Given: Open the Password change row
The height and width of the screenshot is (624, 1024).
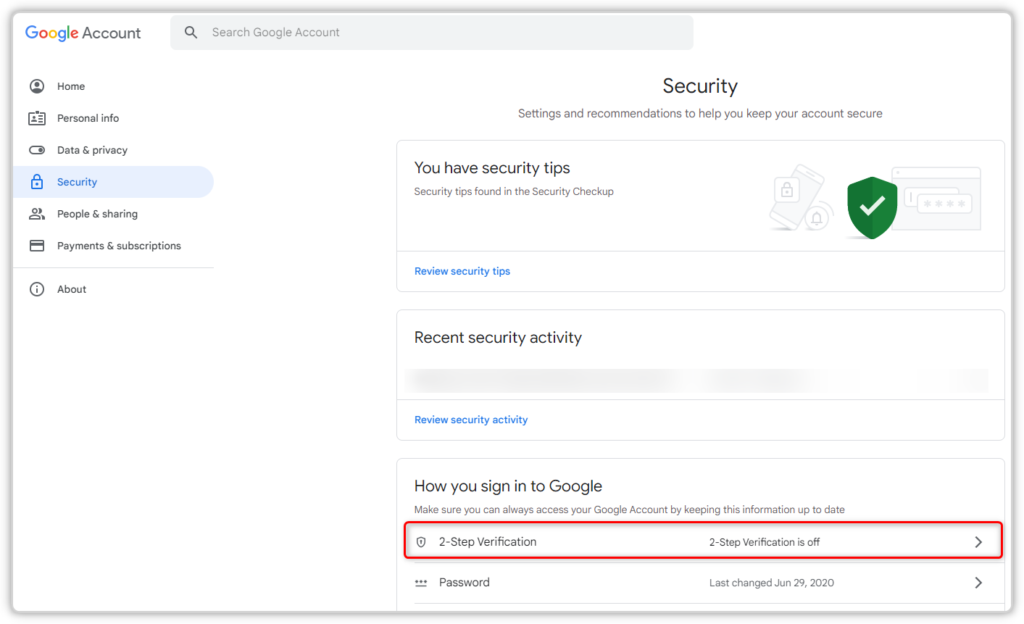Looking at the screenshot, I should (700, 582).
